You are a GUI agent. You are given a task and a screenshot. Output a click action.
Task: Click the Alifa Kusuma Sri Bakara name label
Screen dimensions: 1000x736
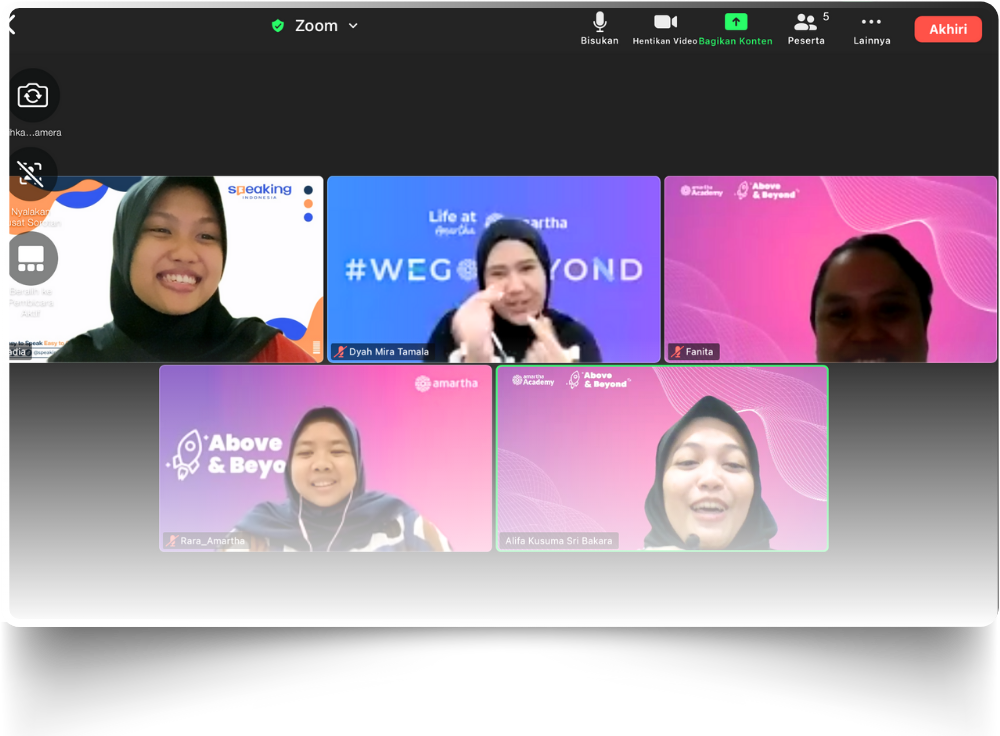pos(559,541)
